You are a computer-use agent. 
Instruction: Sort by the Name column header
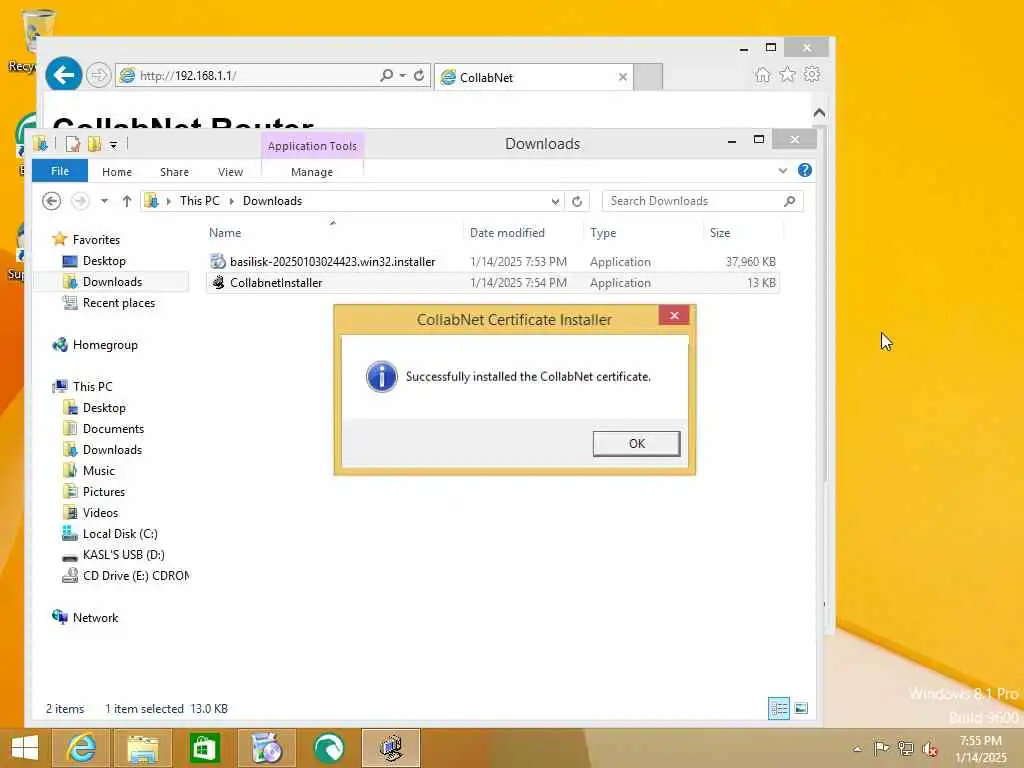(225, 233)
